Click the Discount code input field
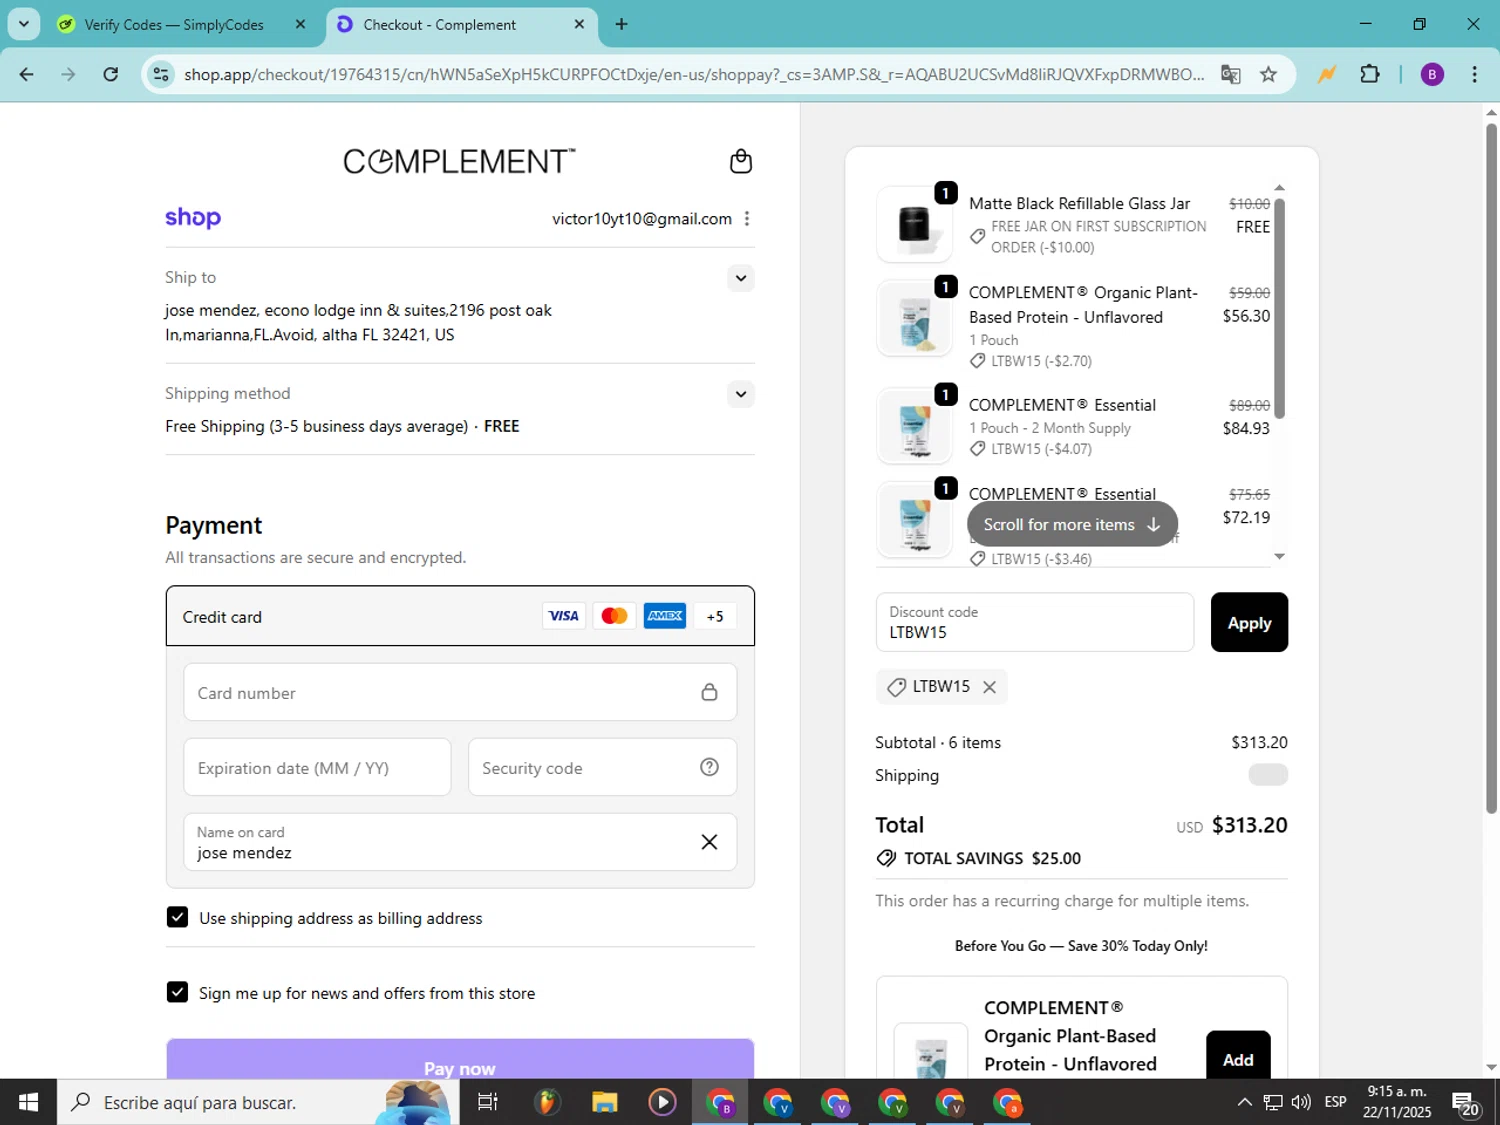1500x1125 pixels. coord(1034,622)
